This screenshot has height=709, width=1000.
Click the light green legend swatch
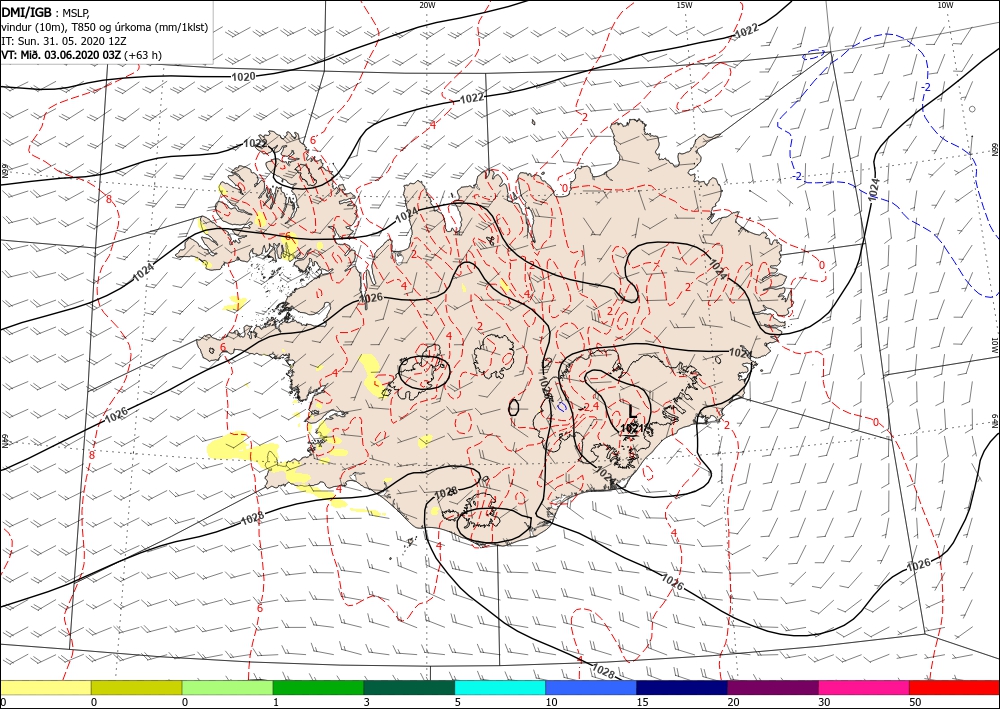coord(227,687)
